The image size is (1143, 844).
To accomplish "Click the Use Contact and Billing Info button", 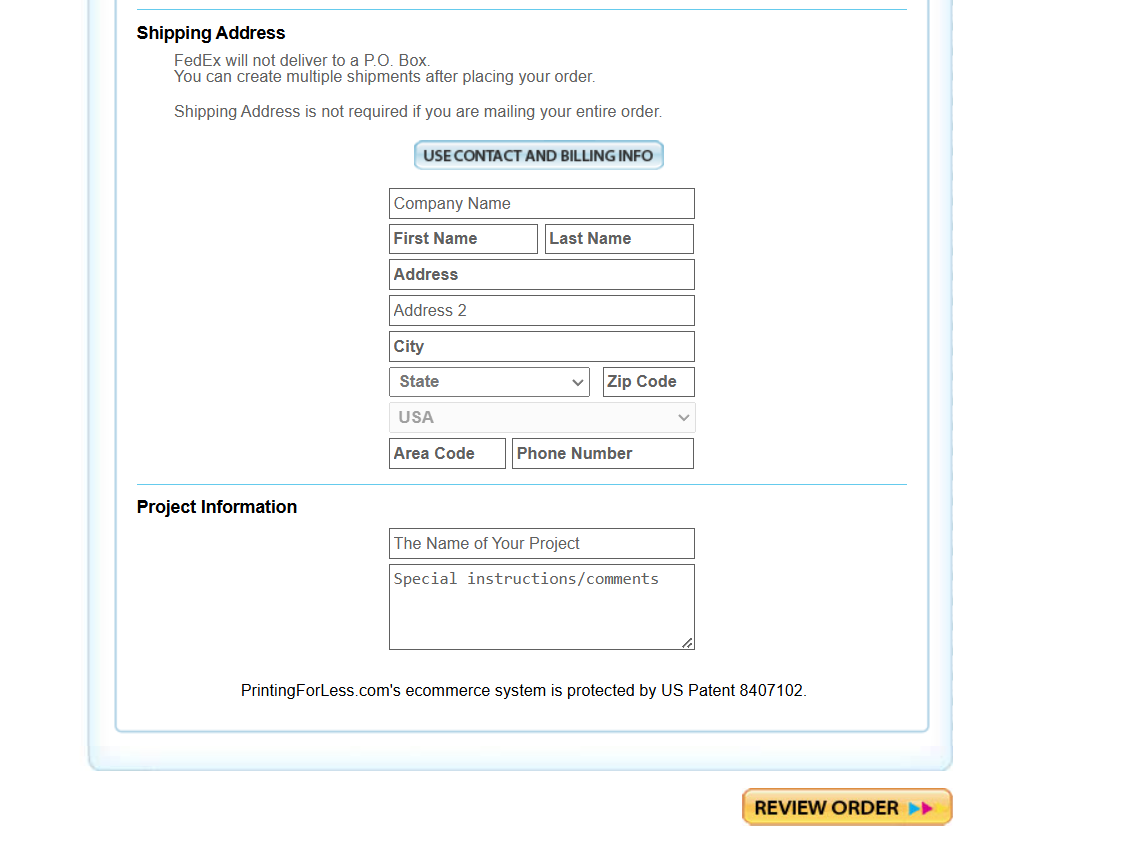I will point(538,155).
